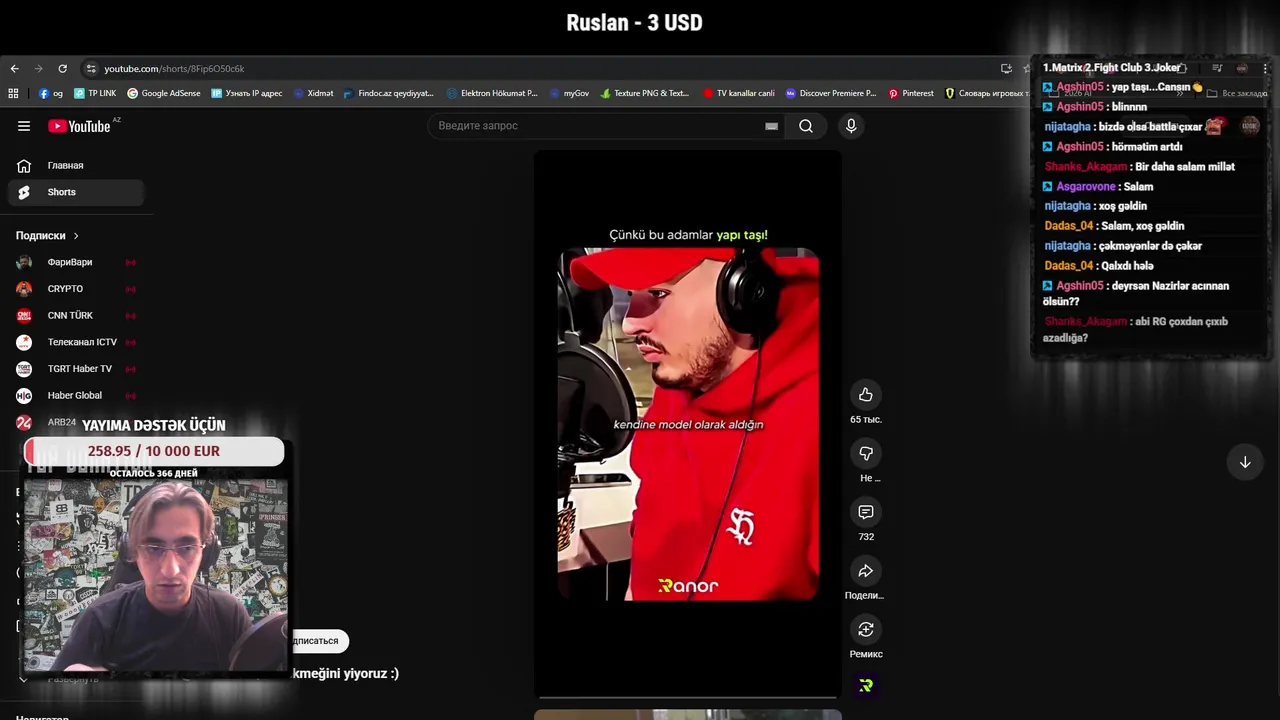1280x720 pixels.
Task: Select Shorts in the sidebar
Action: 76,192
